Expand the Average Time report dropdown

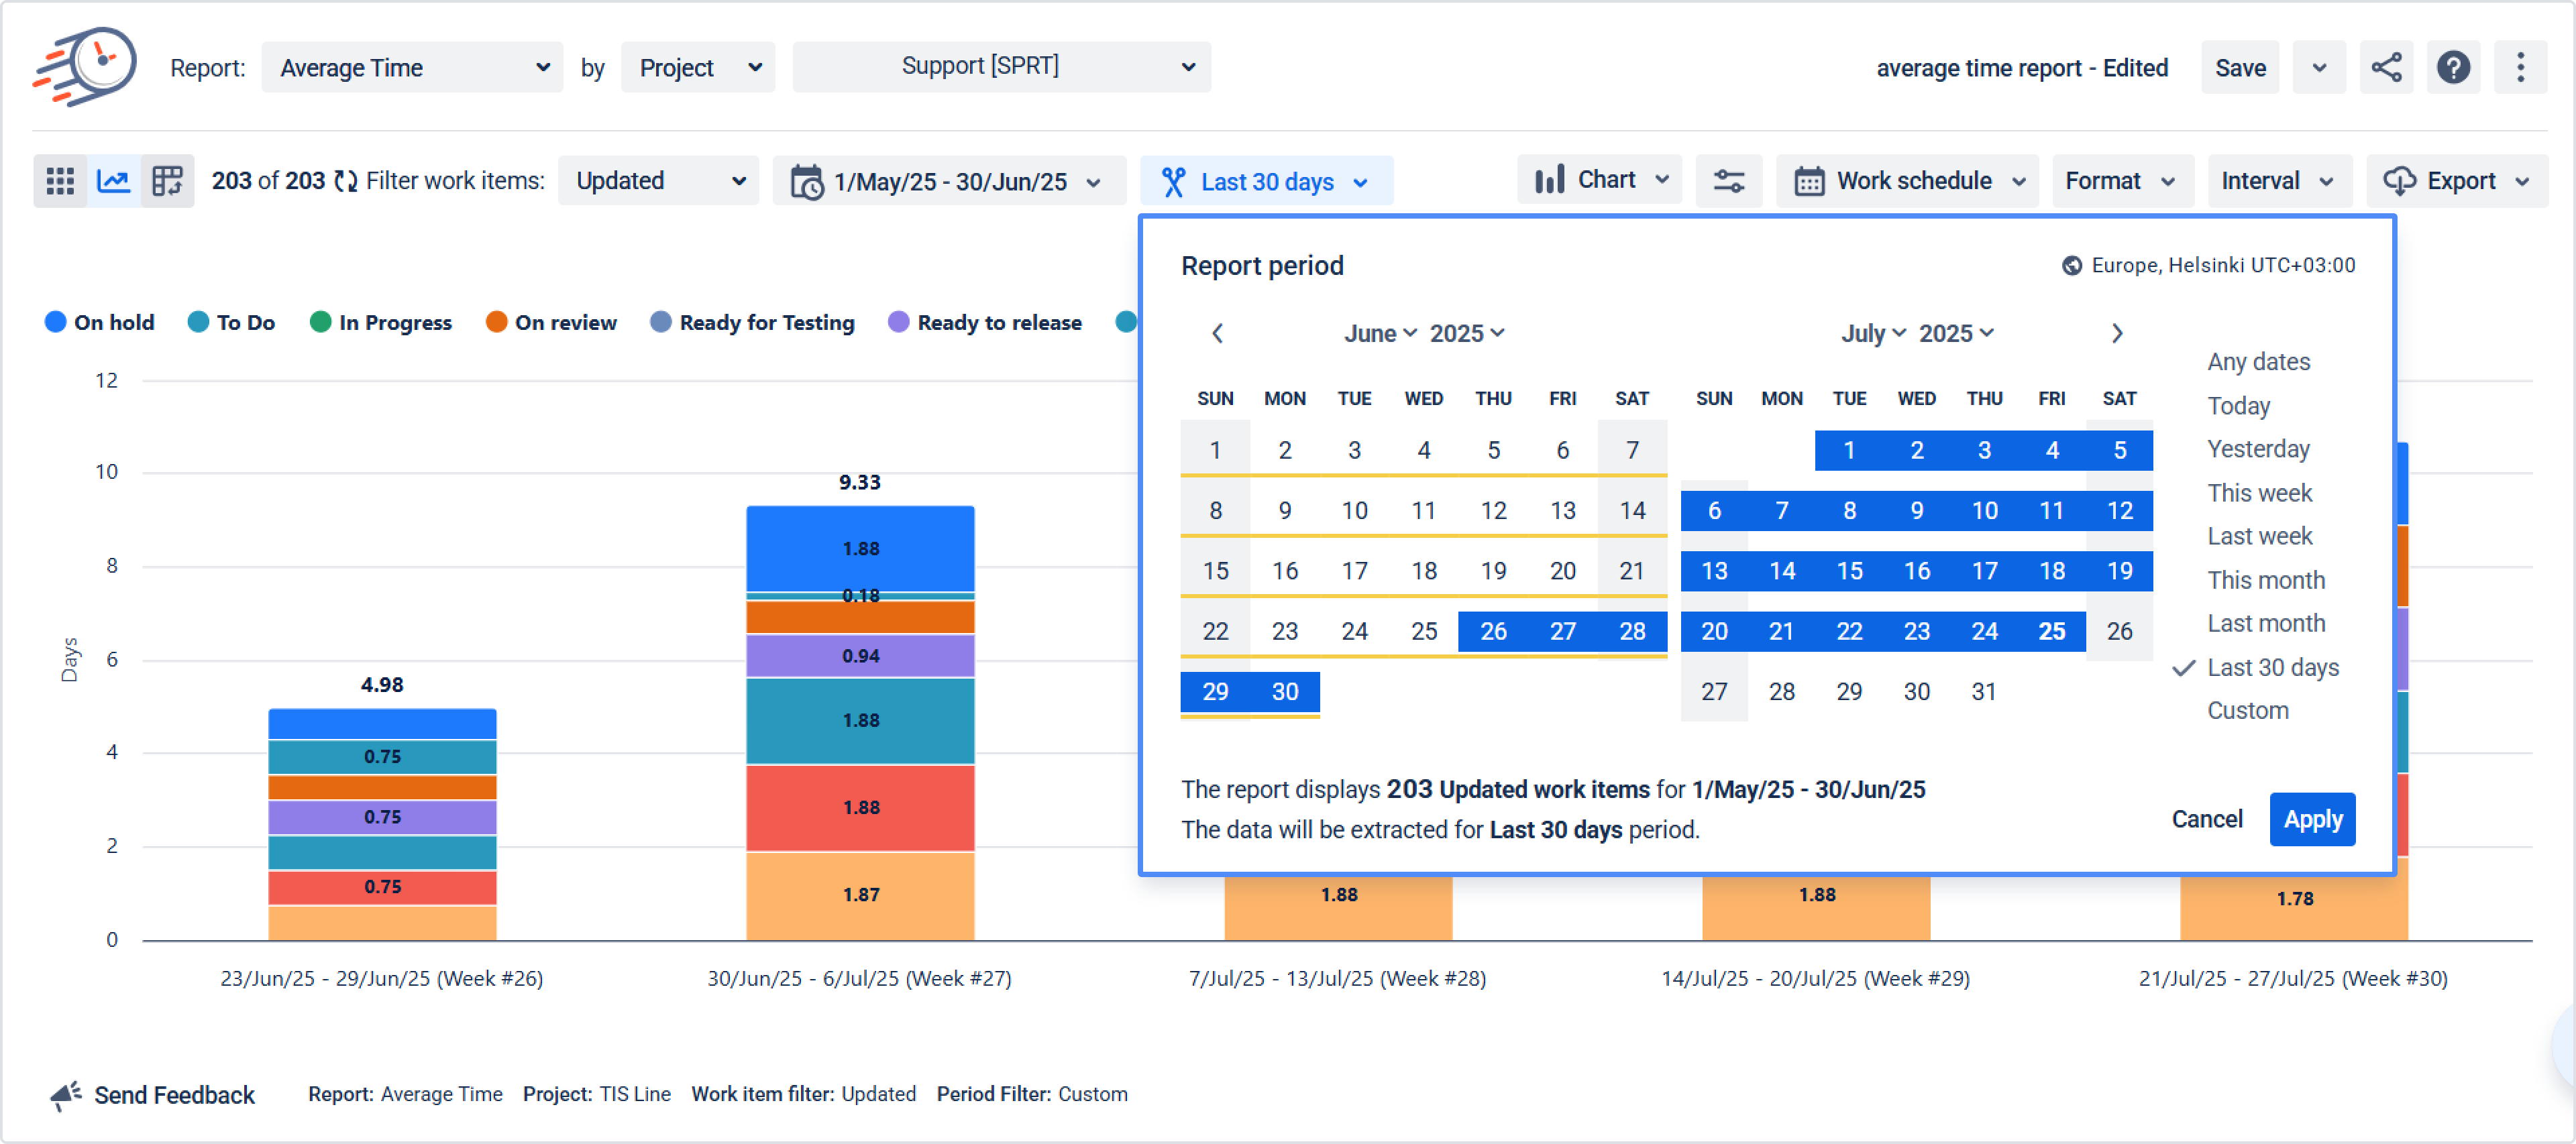coord(412,68)
